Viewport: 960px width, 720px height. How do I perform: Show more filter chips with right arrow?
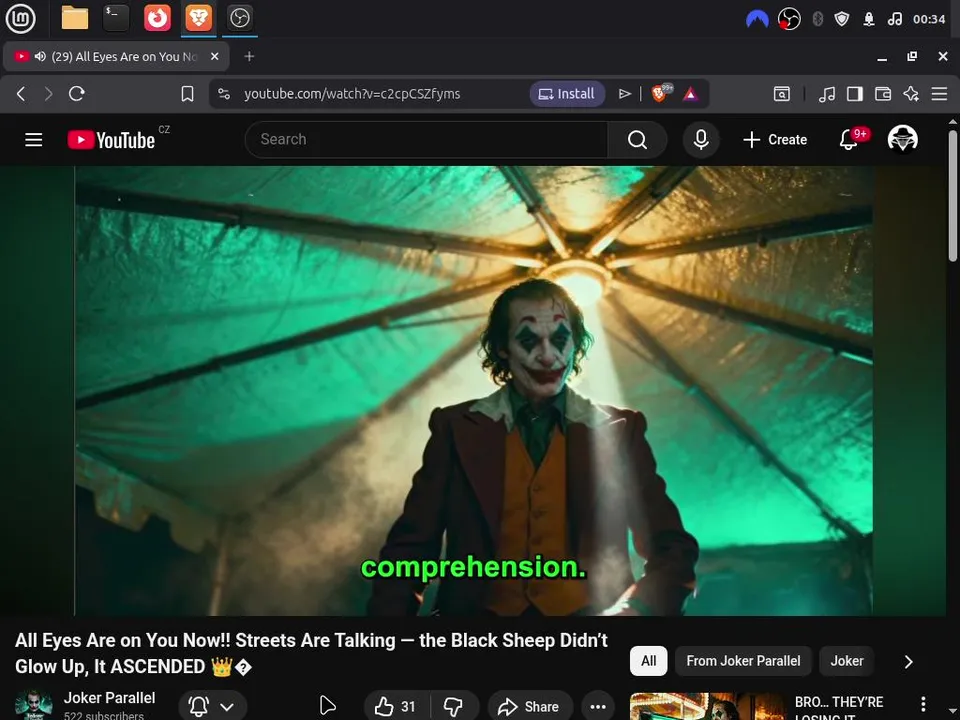click(x=909, y=661)
